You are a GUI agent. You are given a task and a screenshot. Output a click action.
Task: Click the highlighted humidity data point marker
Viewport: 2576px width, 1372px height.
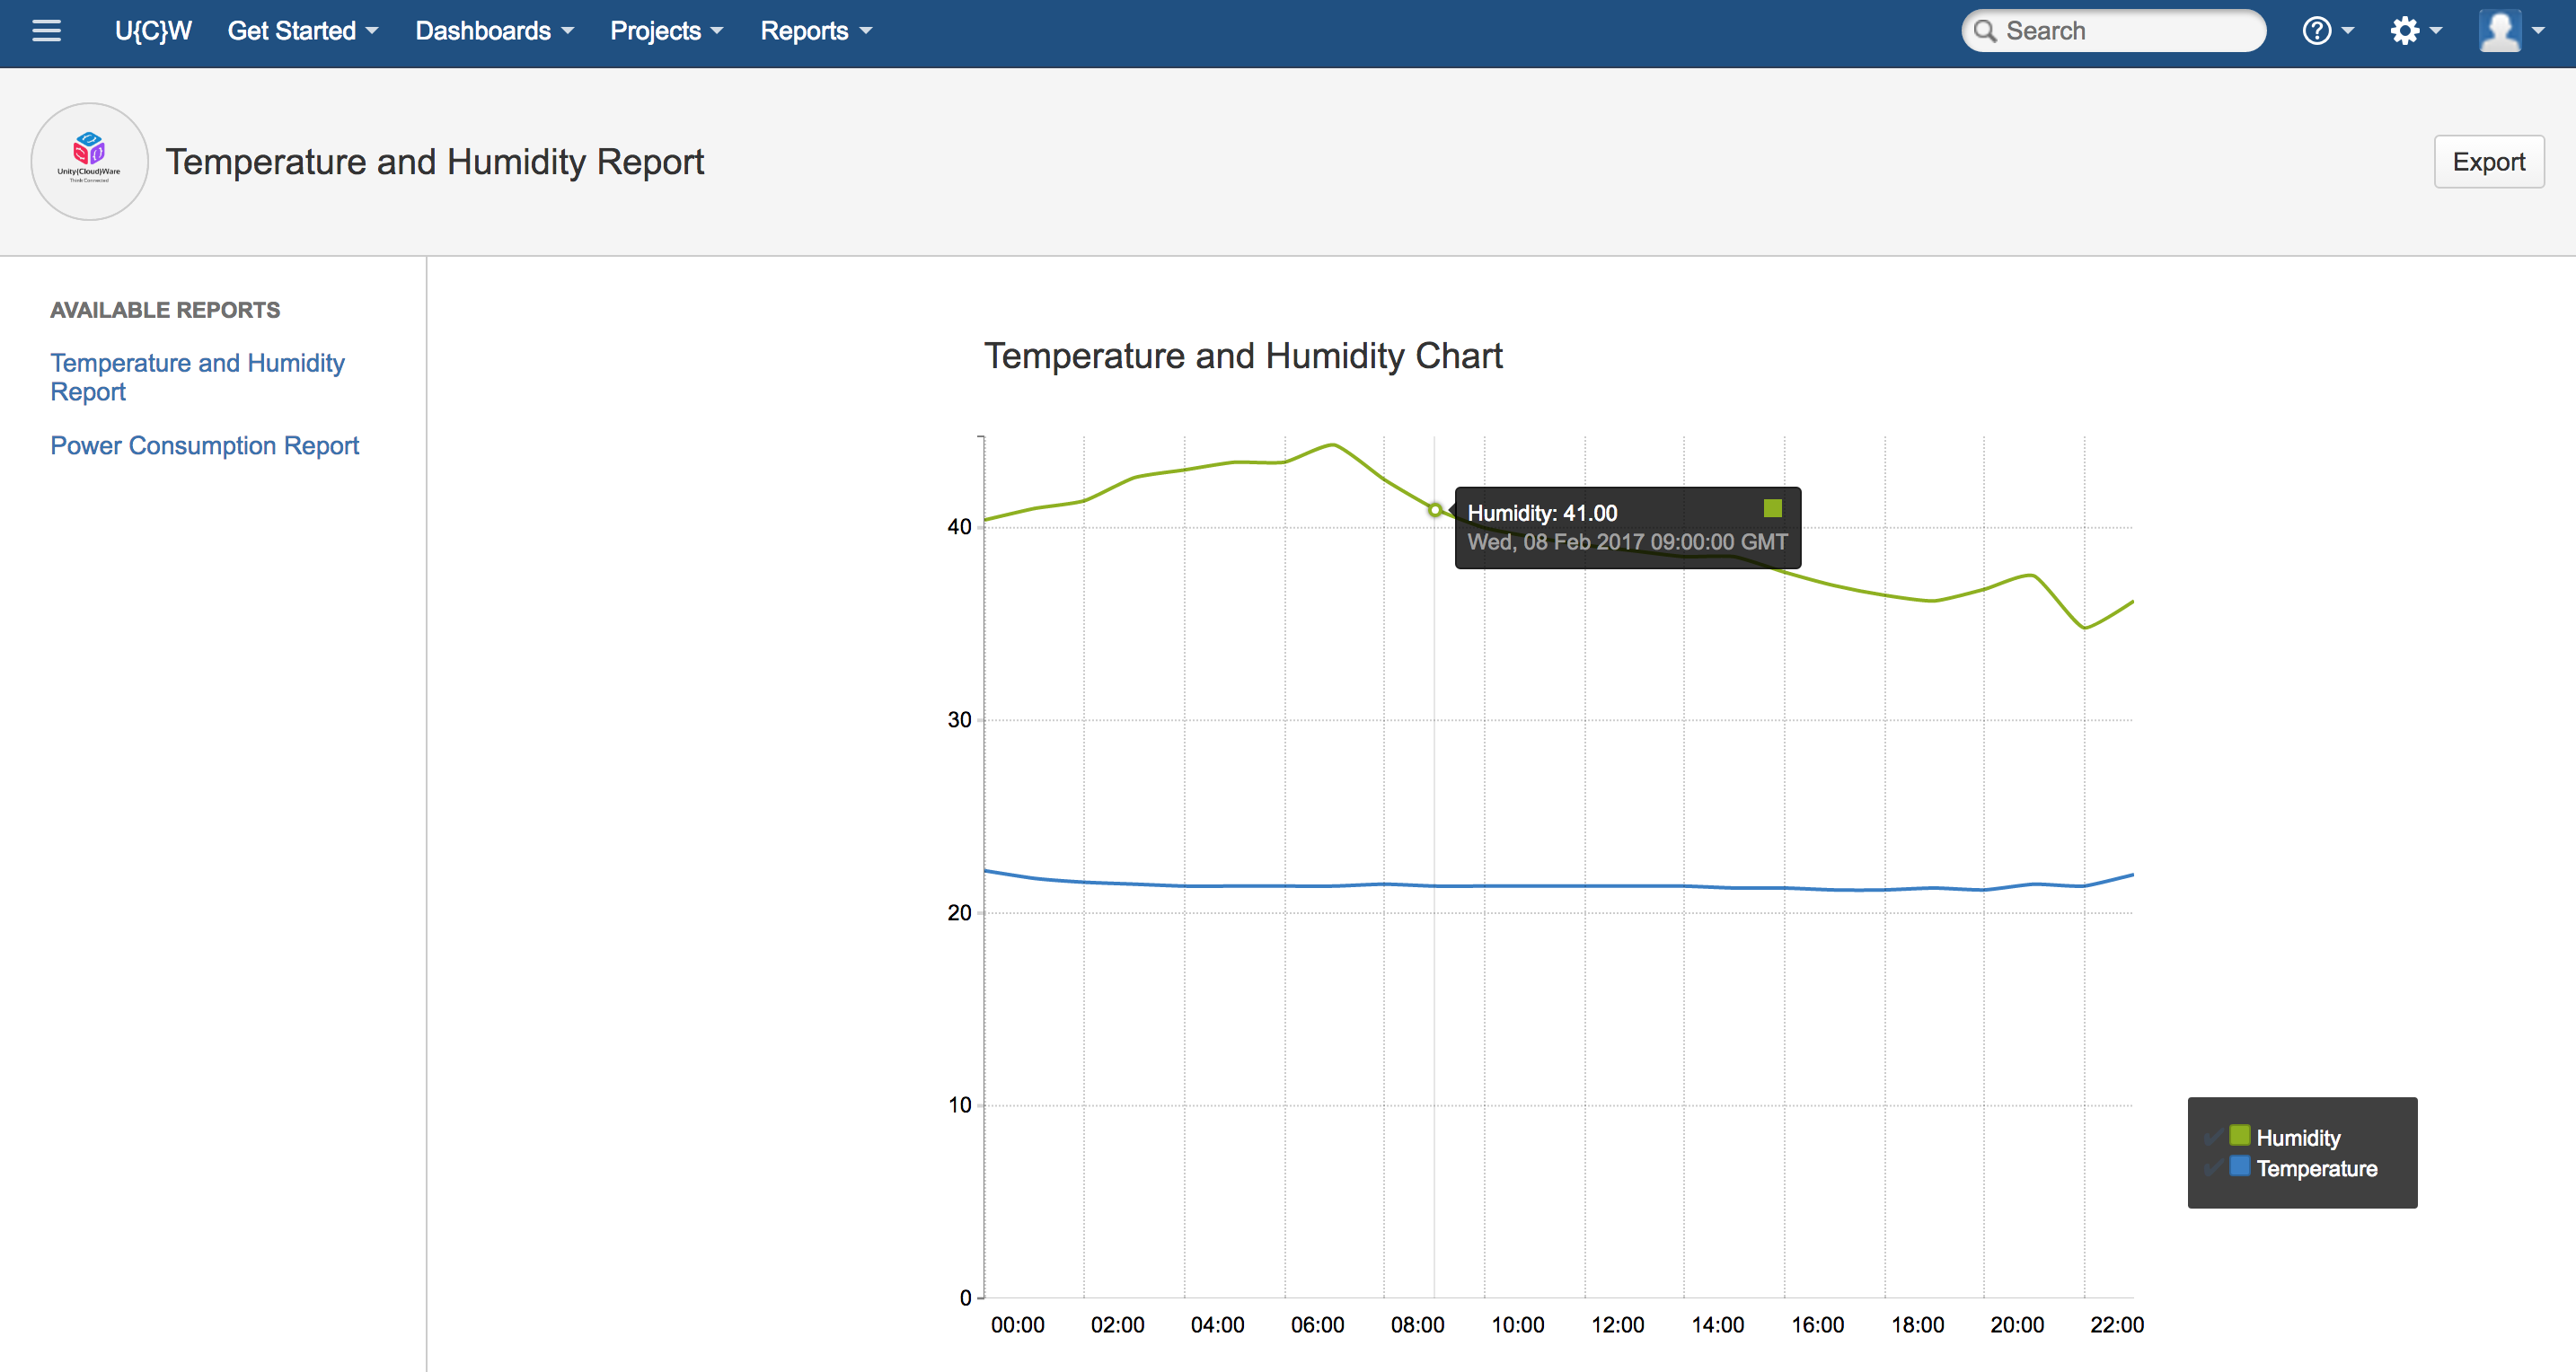[x=1434, y=510]
